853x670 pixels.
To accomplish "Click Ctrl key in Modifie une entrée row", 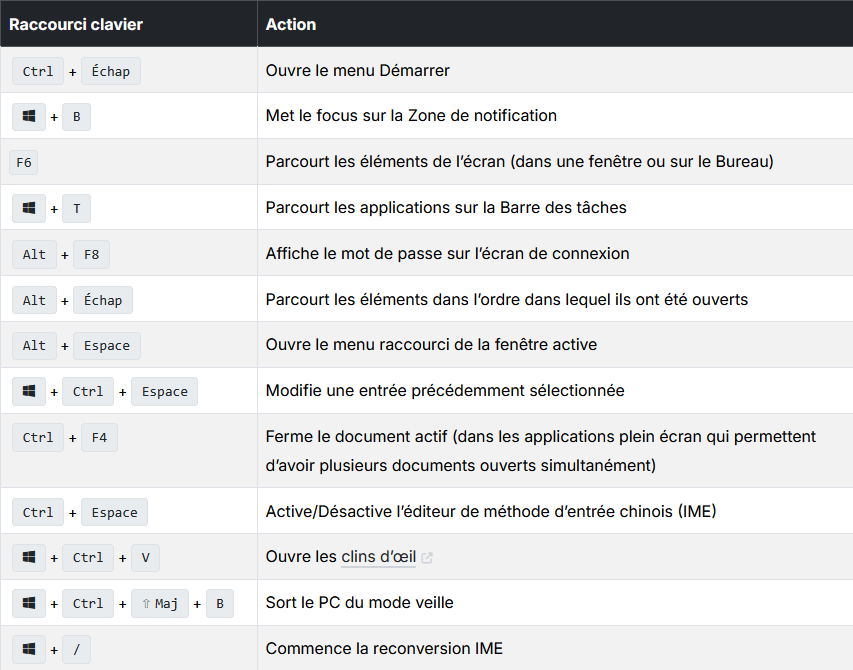I will [x=88, y=392].
